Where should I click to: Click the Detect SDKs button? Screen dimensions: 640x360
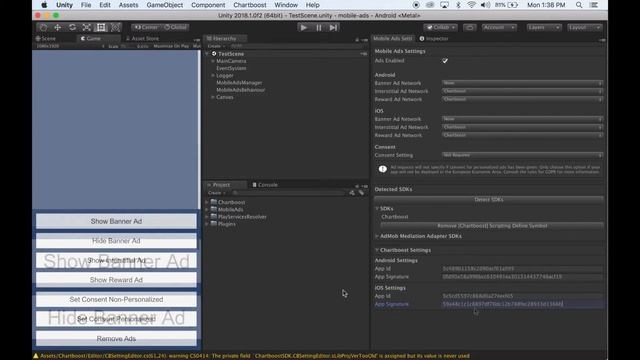click(489, 200)
